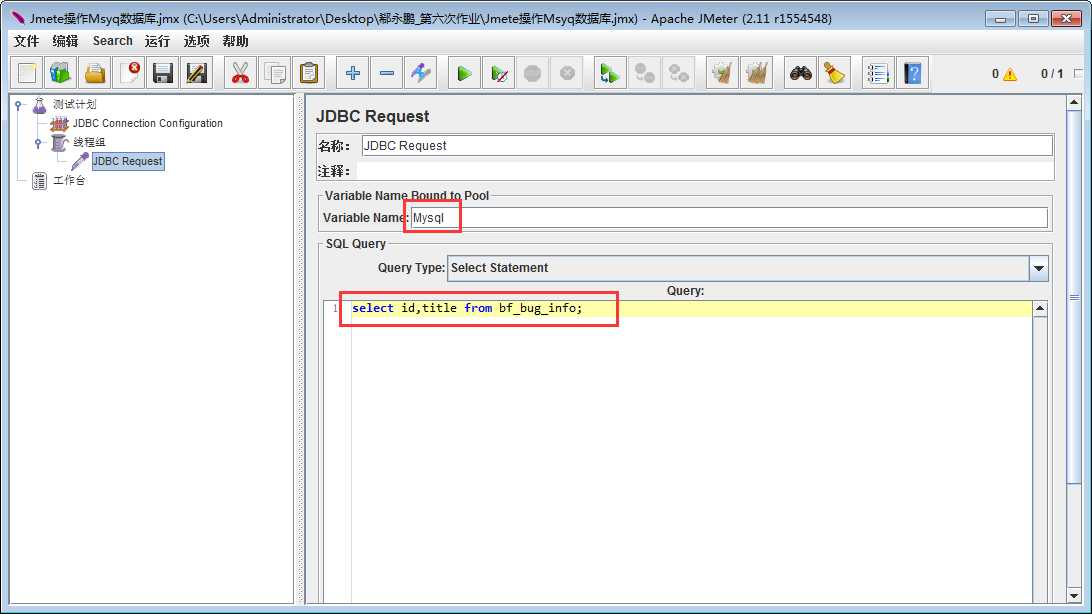Click the Open file folder icon
Image resolution: width=1092 pixels, height=614 pixels.
(x=95, y=73)
